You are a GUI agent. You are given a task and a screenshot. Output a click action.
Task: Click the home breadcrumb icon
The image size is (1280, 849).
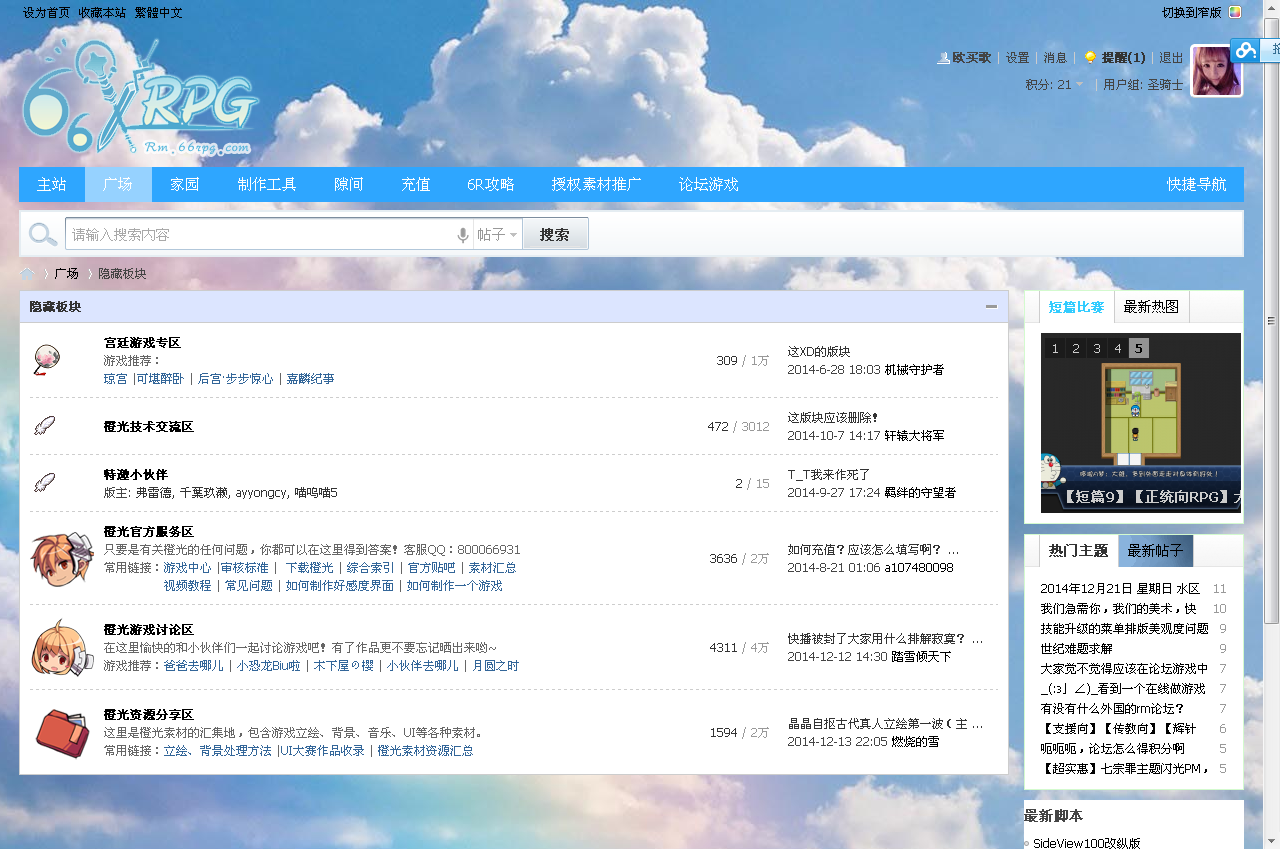click(27, 274)
